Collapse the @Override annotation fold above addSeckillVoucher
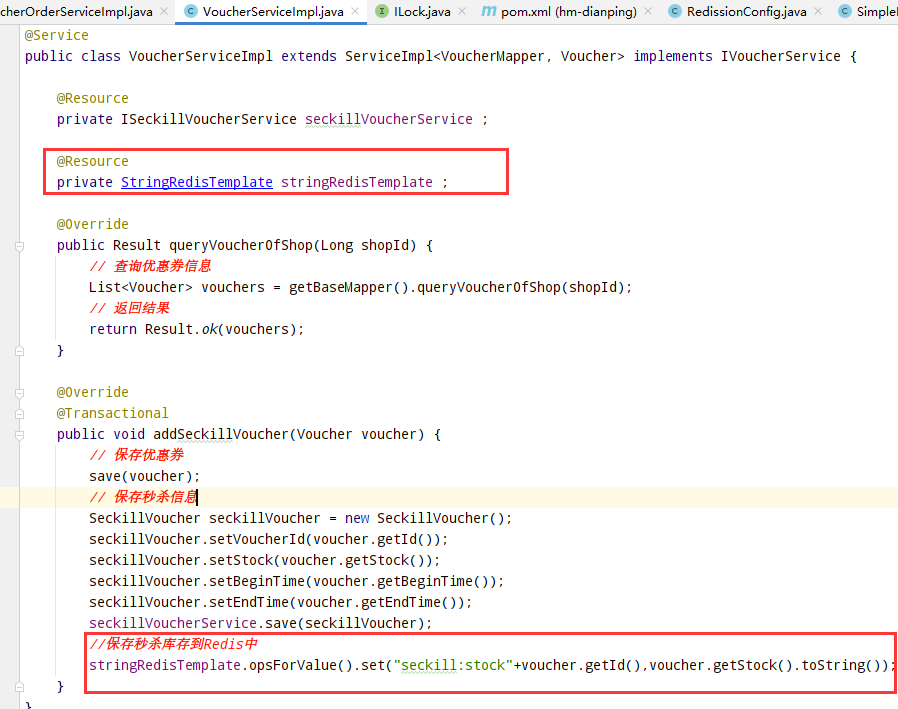Viewport: 898px width, 709px height. coord(19,393)
